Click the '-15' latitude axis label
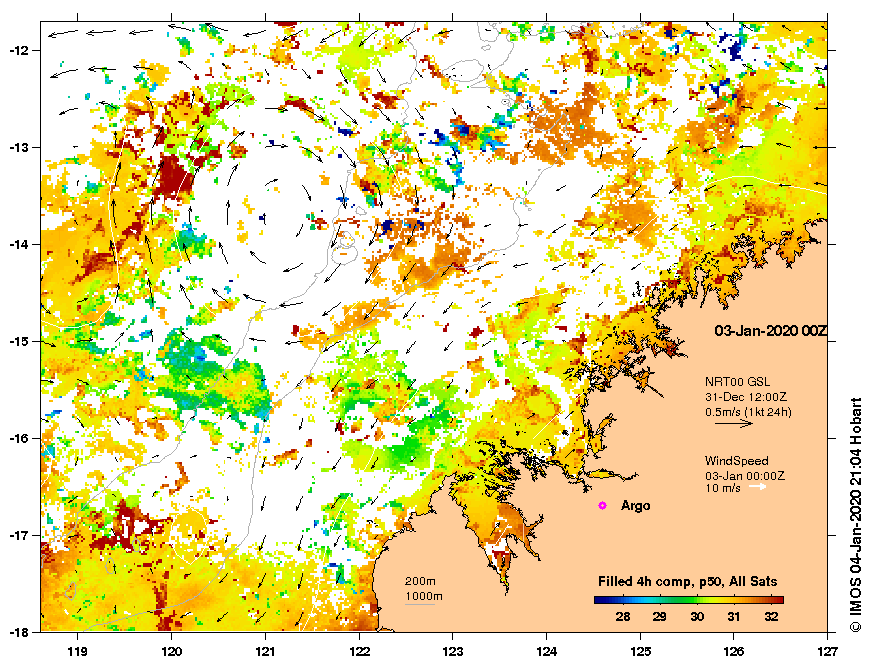The height and width of the screenshot is (666, 871). pos(18,342)
